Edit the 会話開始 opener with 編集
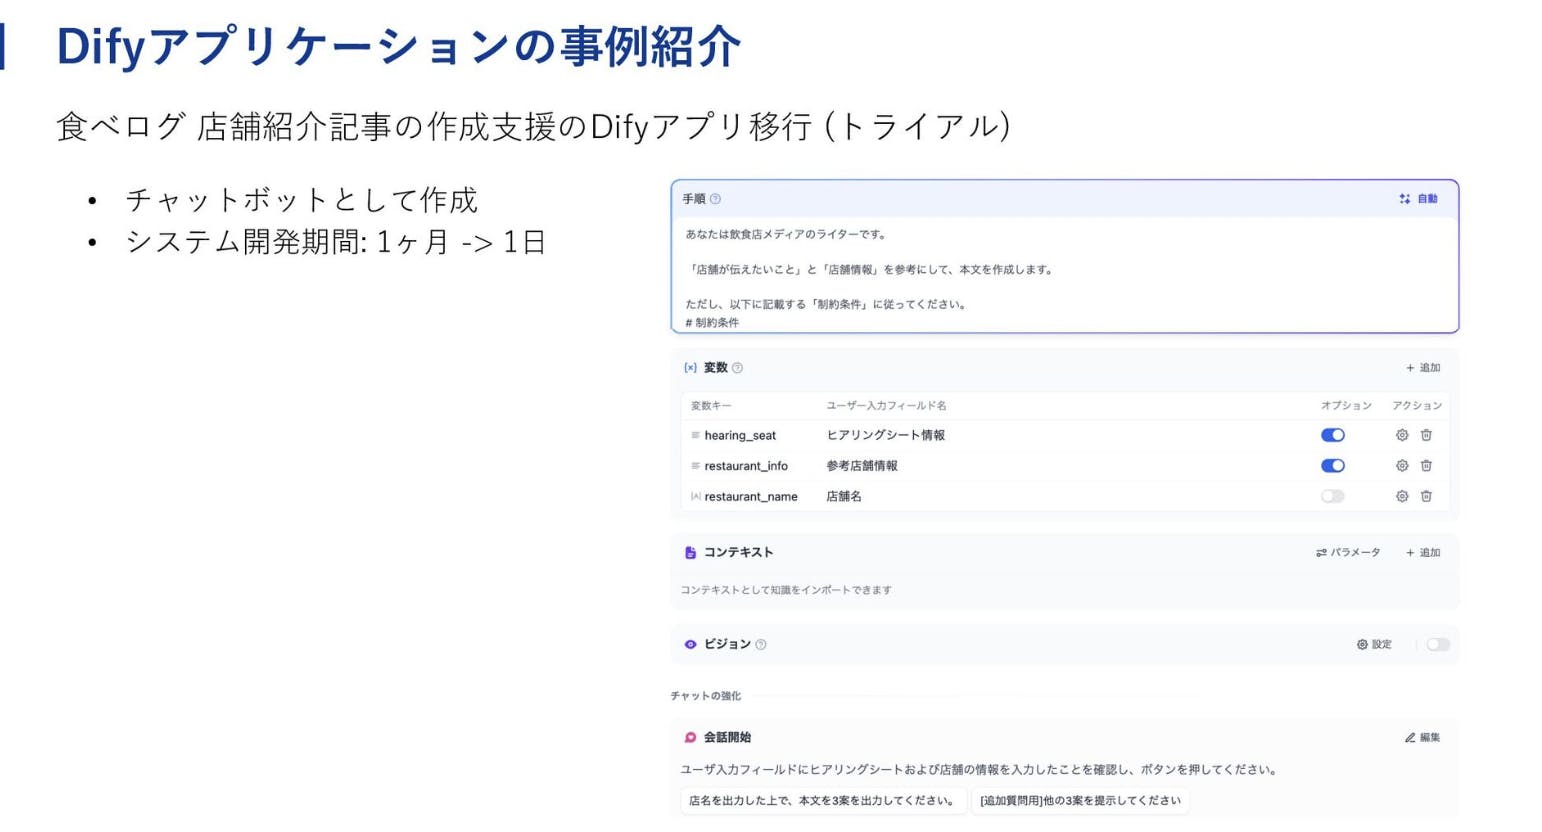The width and height of the screenshot is (1542, 832). (x=1423, y=738)
